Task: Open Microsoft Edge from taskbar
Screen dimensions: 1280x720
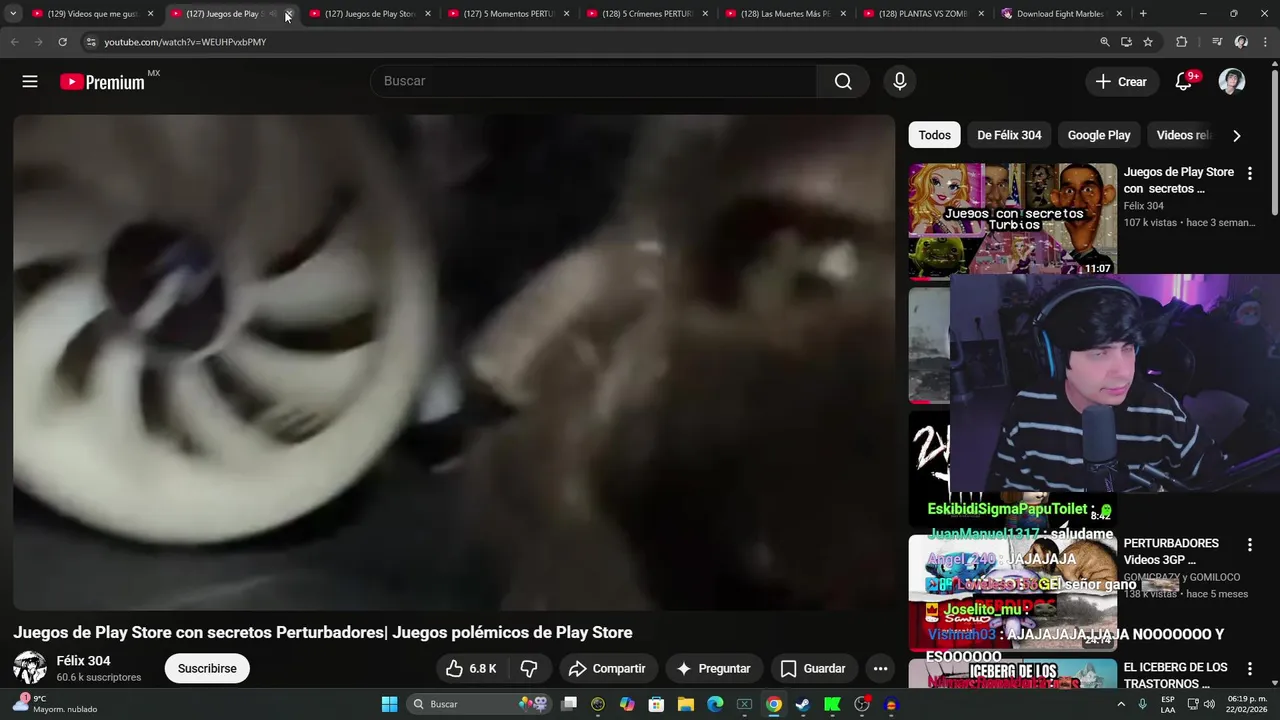Action: (715, 704)
